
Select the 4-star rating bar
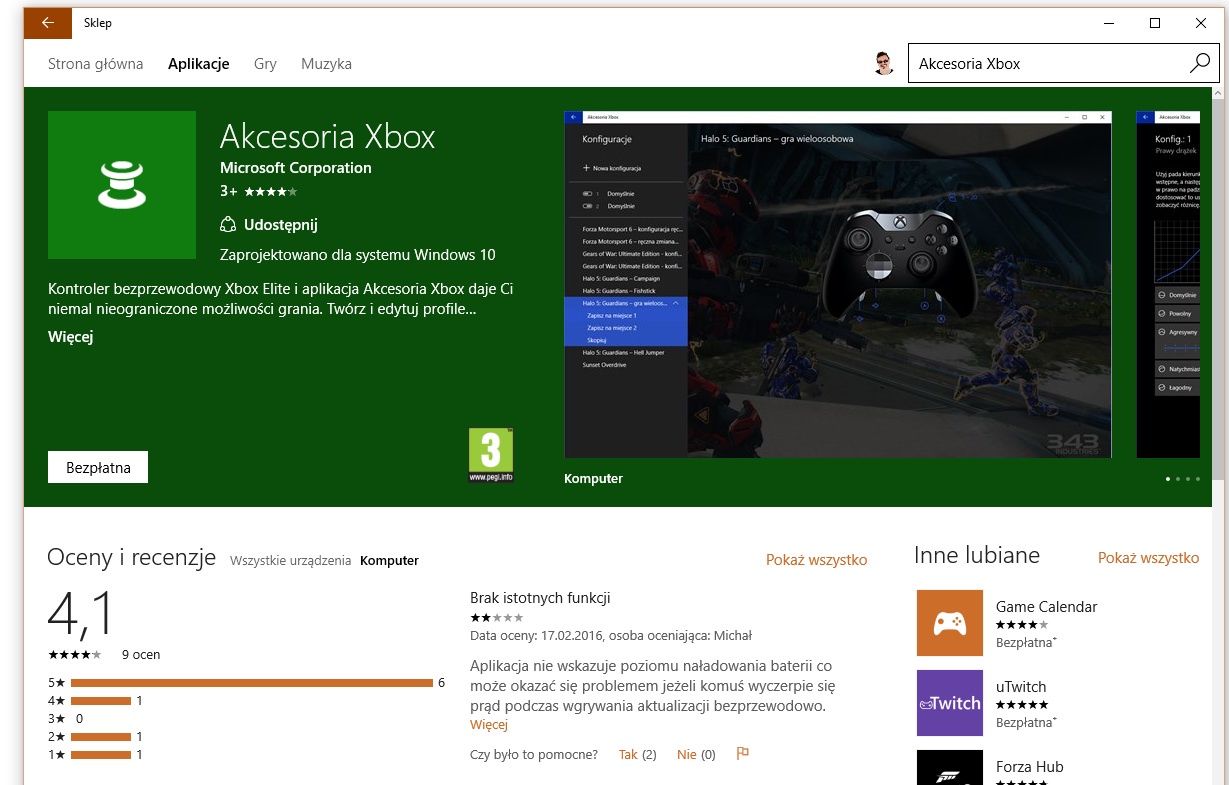point(101,701)
